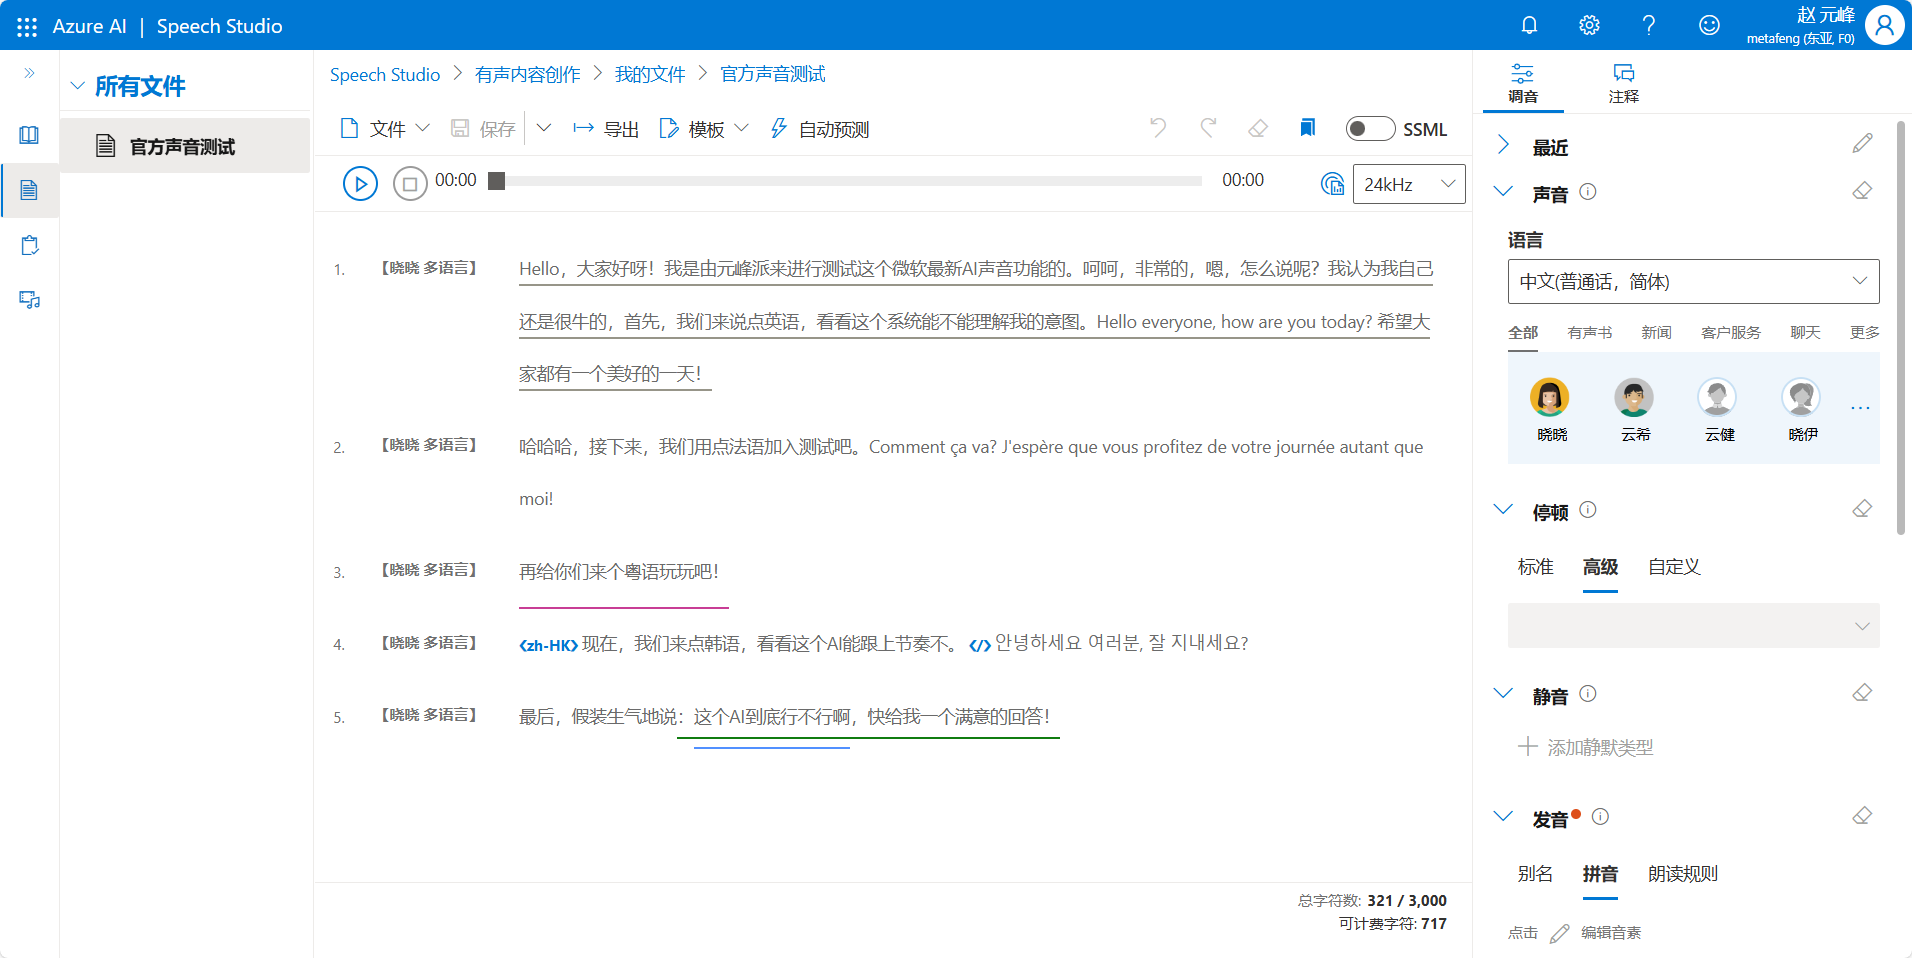1912x958 pixels.
Task: Switch to the 调音 tab
Action: (1523, 83)
